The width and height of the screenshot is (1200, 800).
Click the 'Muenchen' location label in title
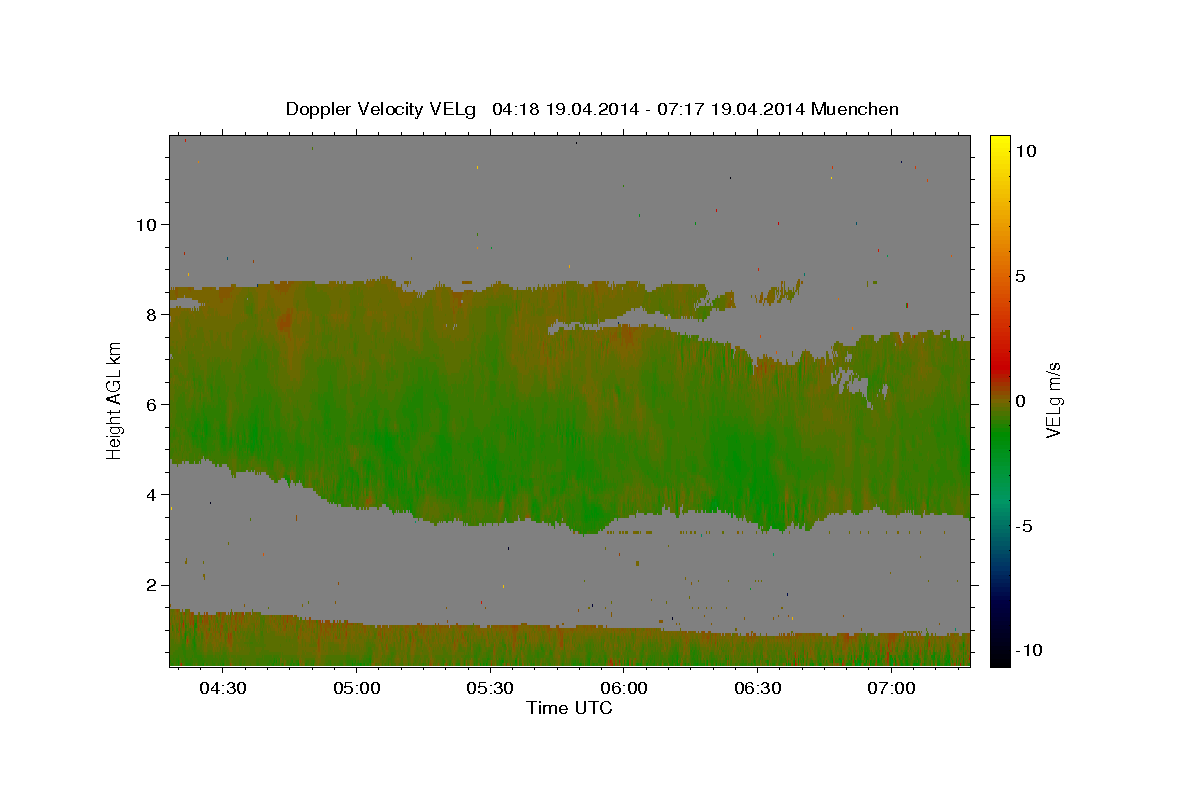point(855,109)
